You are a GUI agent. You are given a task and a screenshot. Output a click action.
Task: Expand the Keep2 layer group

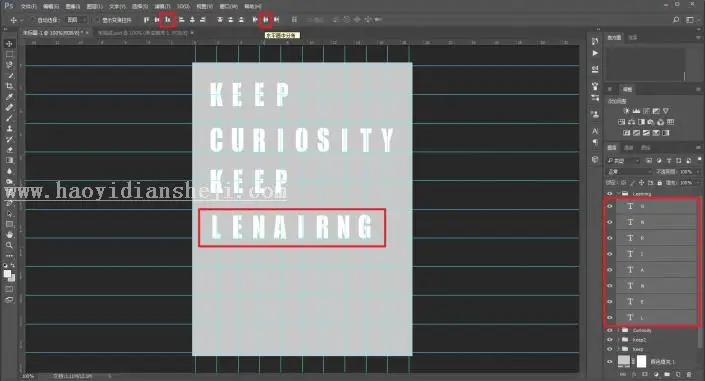point(619,340)
